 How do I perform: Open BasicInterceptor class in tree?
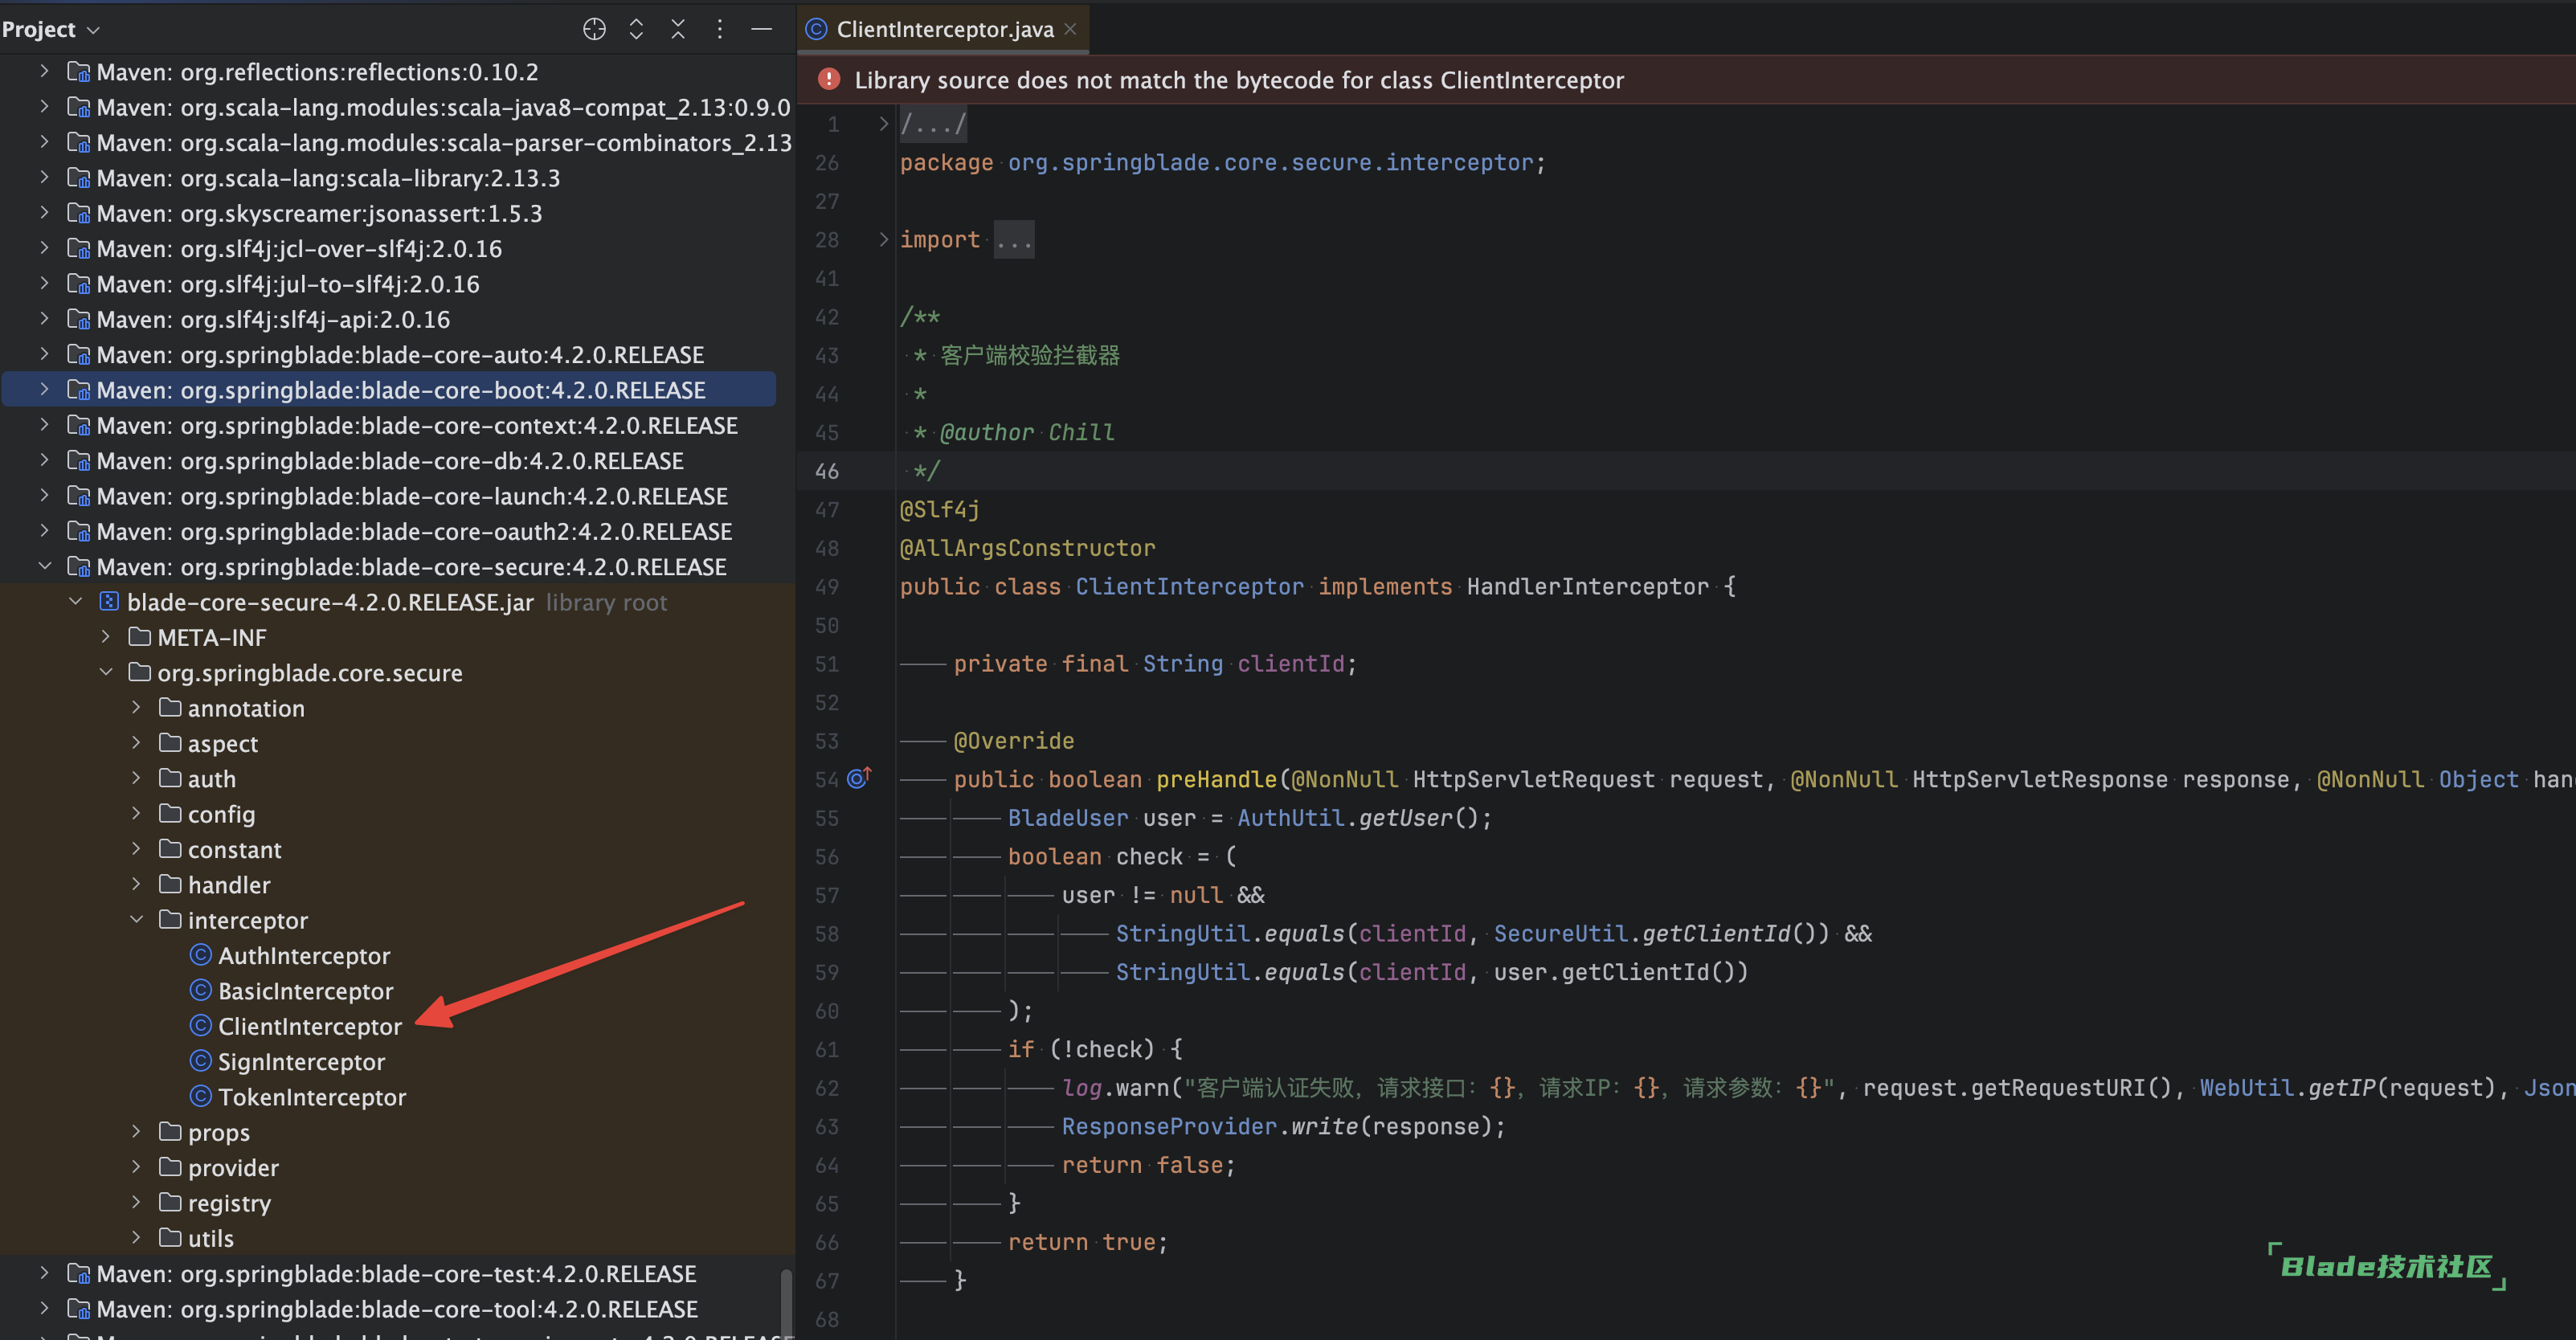click(305, 990)
